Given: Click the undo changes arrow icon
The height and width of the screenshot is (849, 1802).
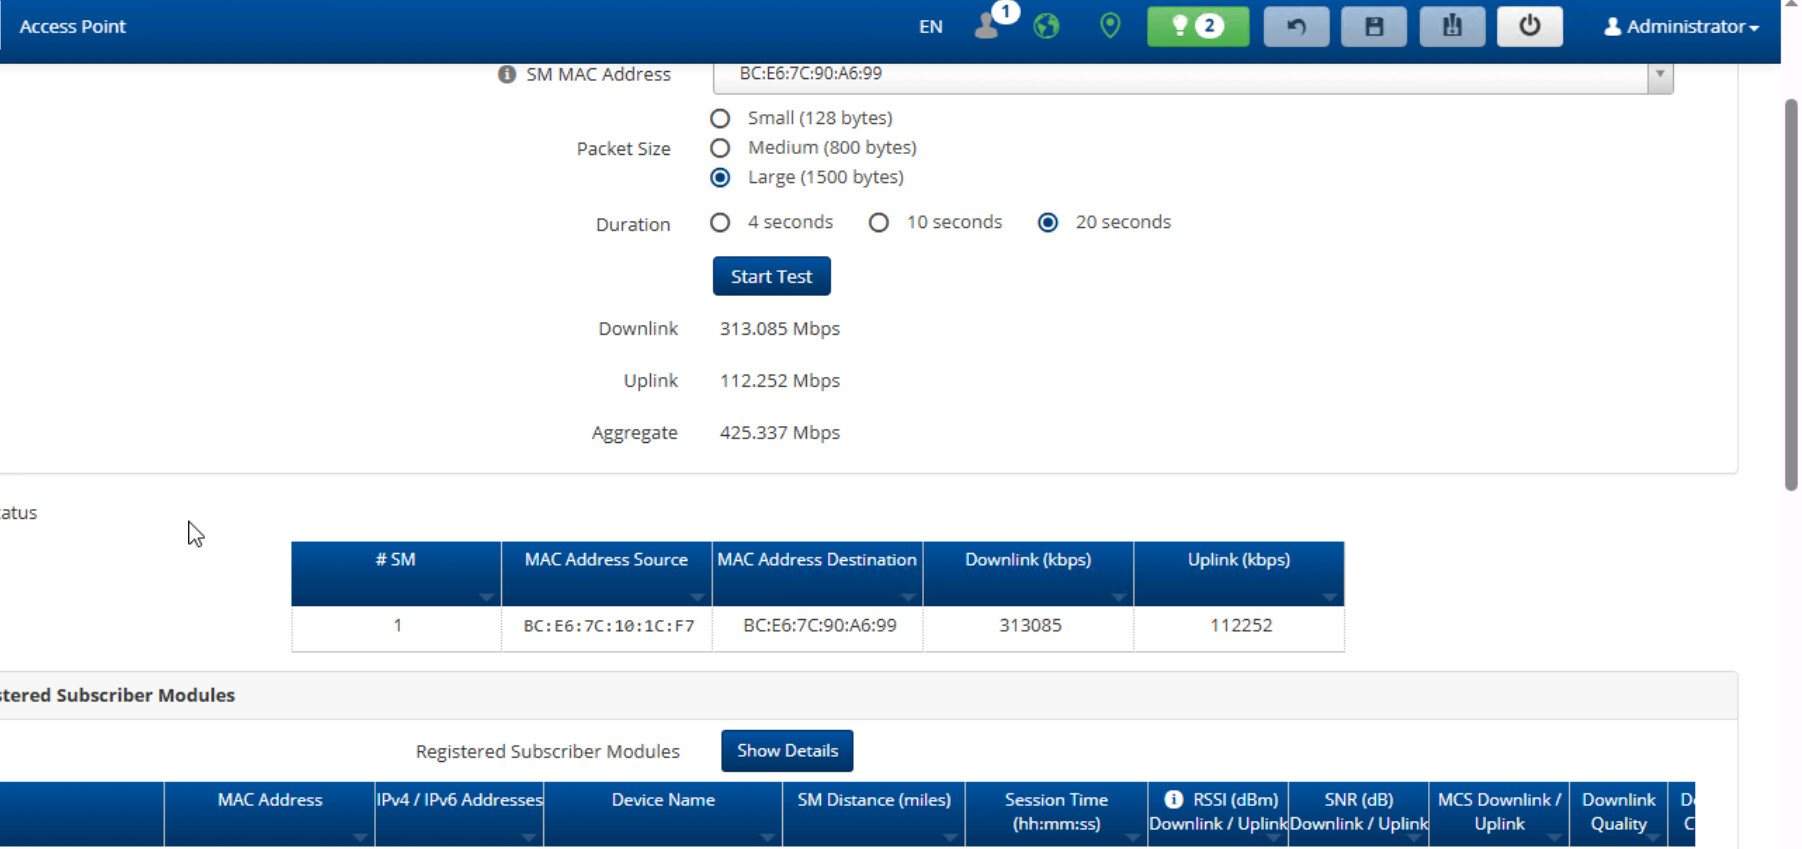Looking at the screenshot, I should (1296, 26).
